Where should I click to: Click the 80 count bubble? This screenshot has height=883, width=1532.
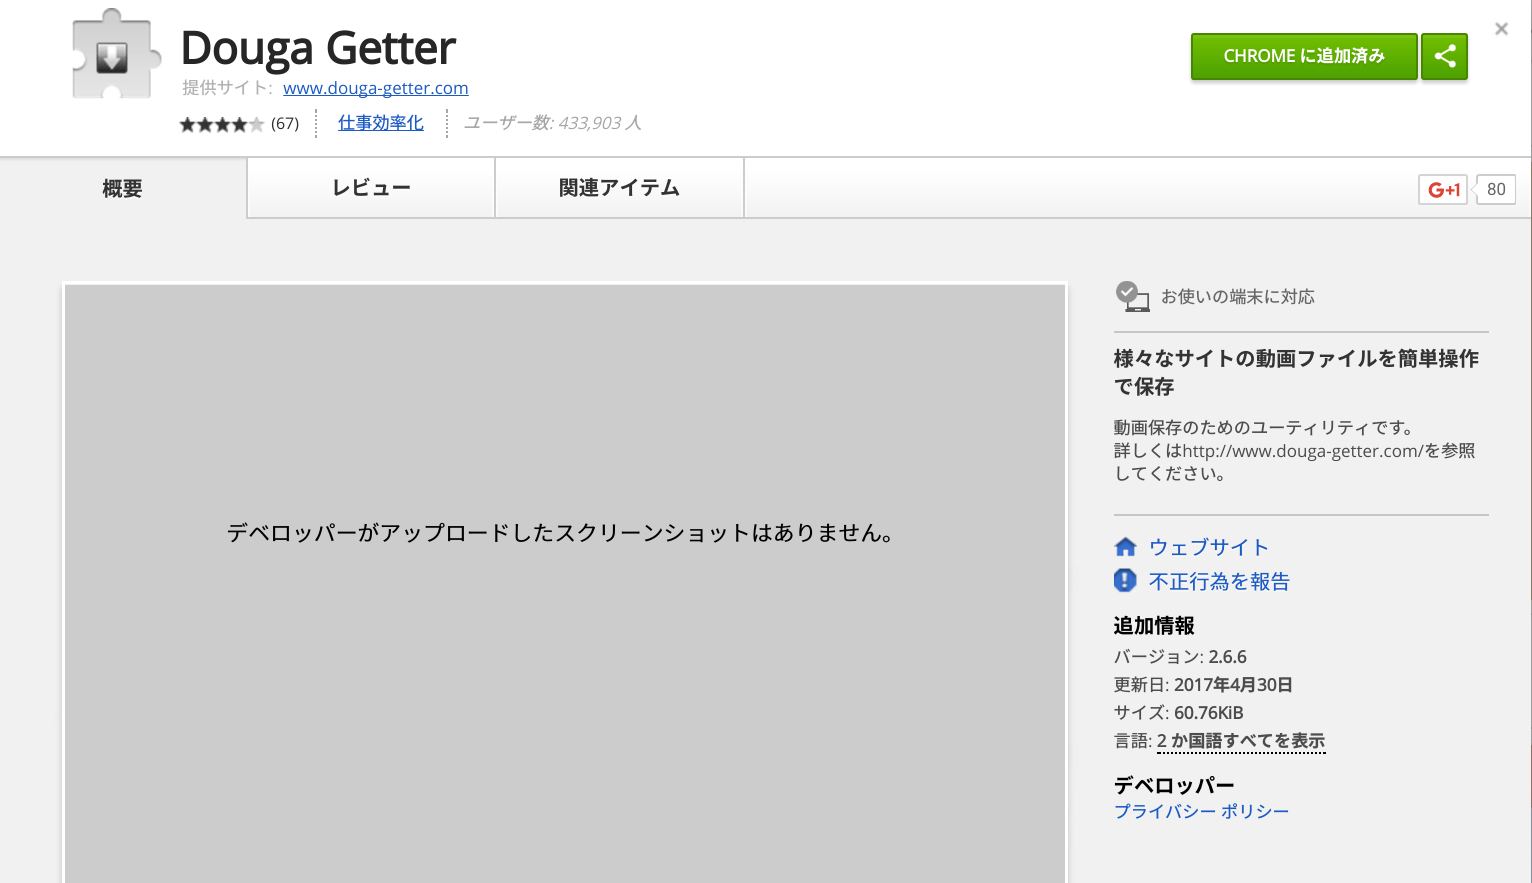1496,189
